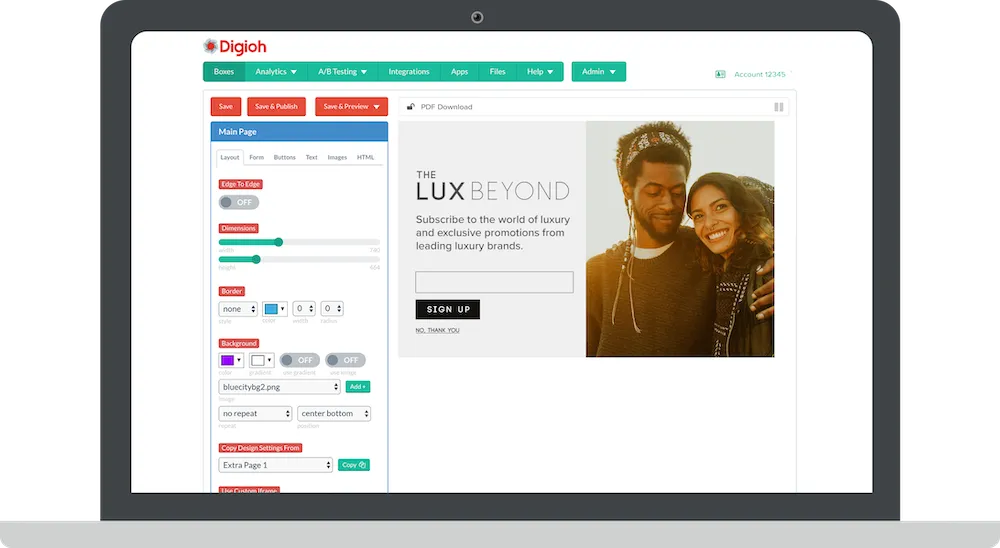This screenshot has height=548, width=1000.
Task: Click the Save & Publish button
Action: pyautogui.click(x=276, y=107)
